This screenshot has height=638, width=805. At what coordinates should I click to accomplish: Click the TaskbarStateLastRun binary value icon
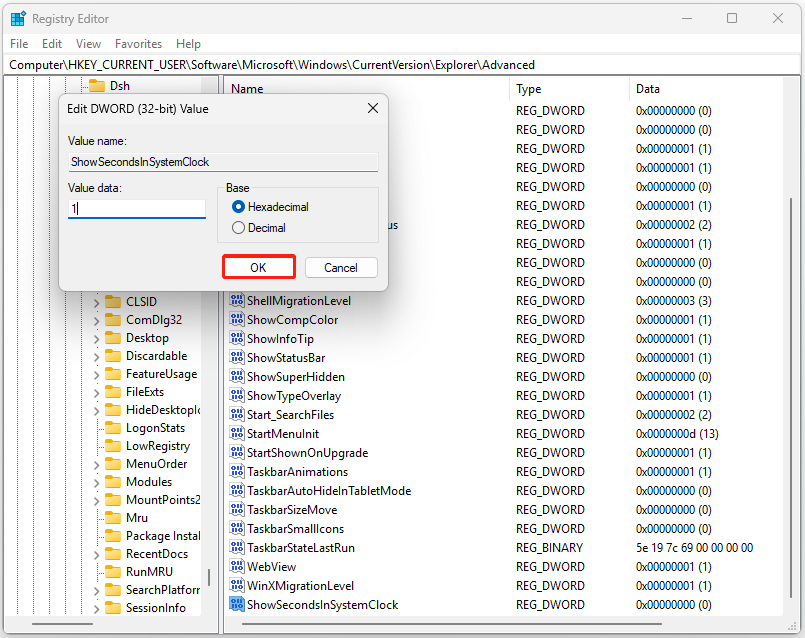tap(237, 548)
